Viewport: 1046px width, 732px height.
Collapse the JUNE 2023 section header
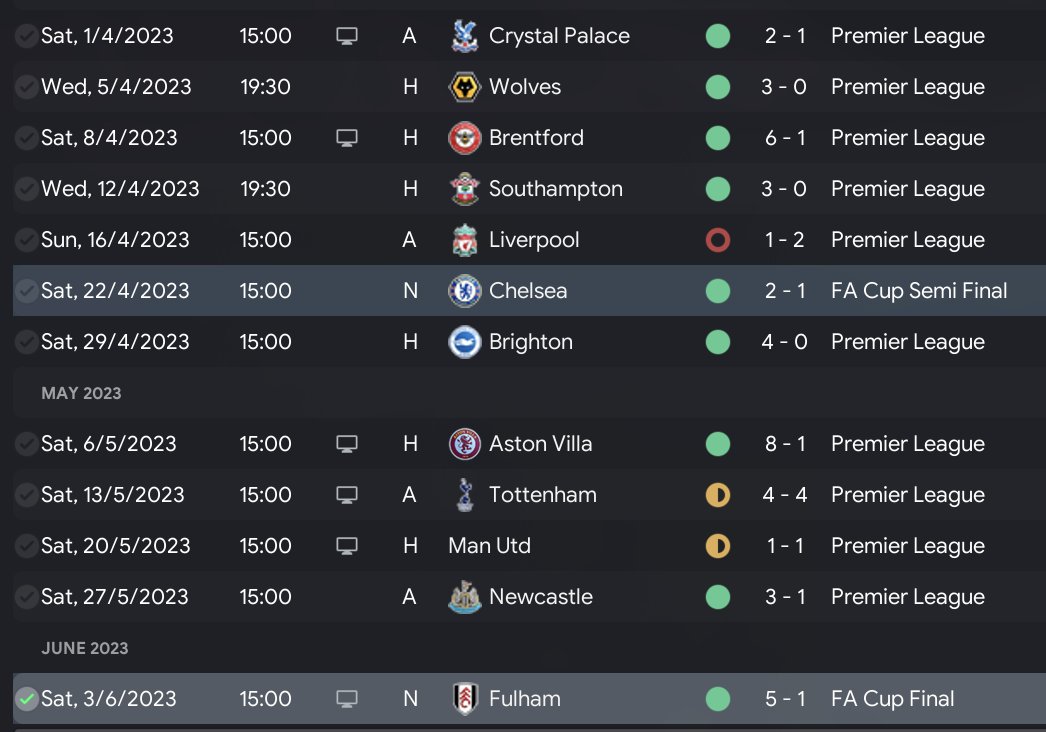[85, 648]
